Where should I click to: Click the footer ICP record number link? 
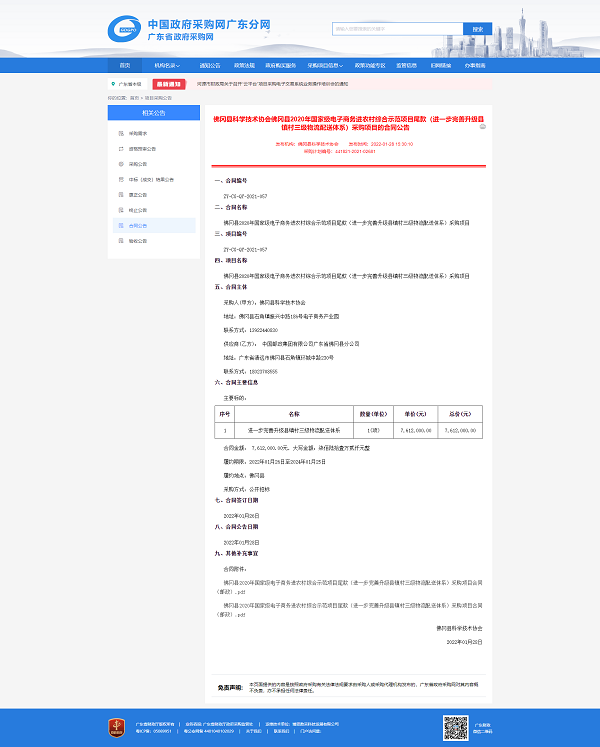[153, 731]
